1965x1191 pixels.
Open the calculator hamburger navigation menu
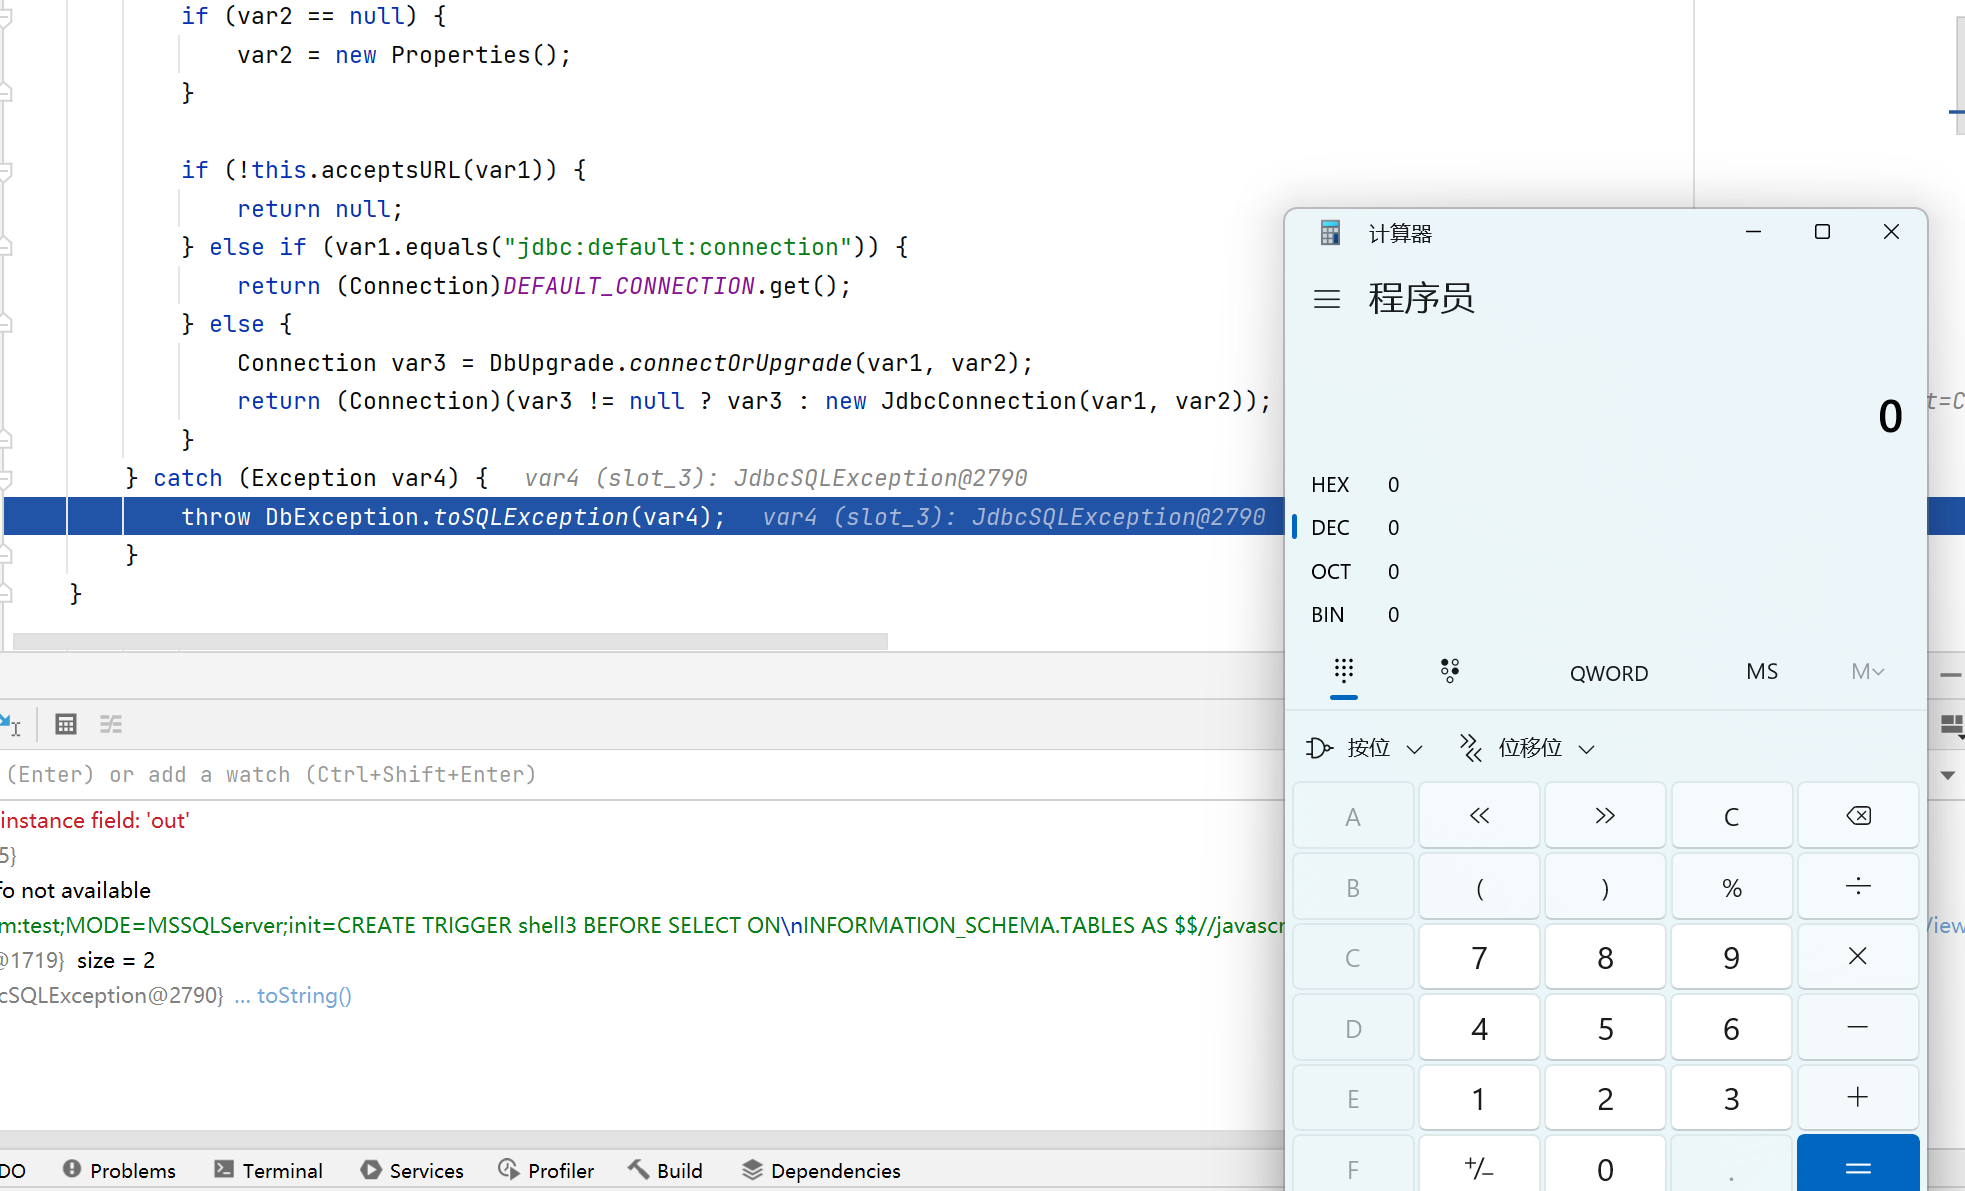tap(1326, 299)
